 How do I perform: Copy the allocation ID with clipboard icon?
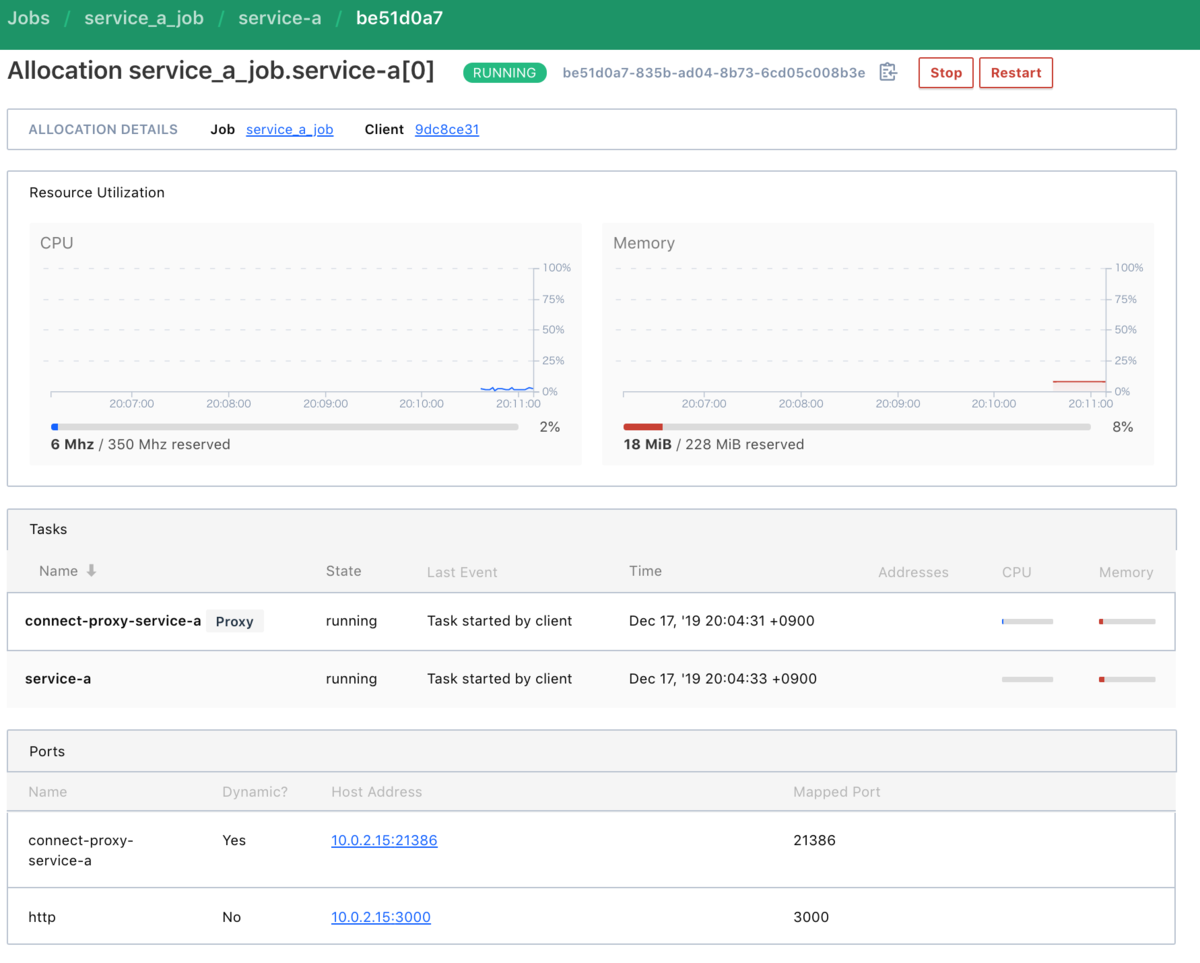click(x=888, y=72)
